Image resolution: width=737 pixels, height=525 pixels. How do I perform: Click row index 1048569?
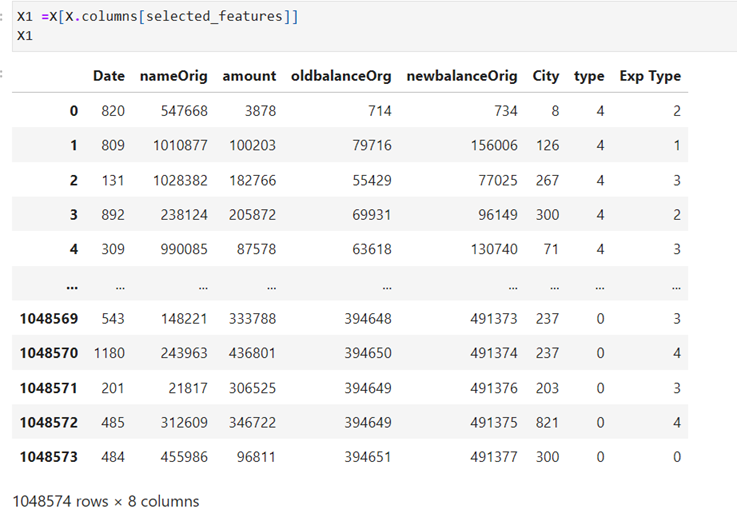point(48,319)
